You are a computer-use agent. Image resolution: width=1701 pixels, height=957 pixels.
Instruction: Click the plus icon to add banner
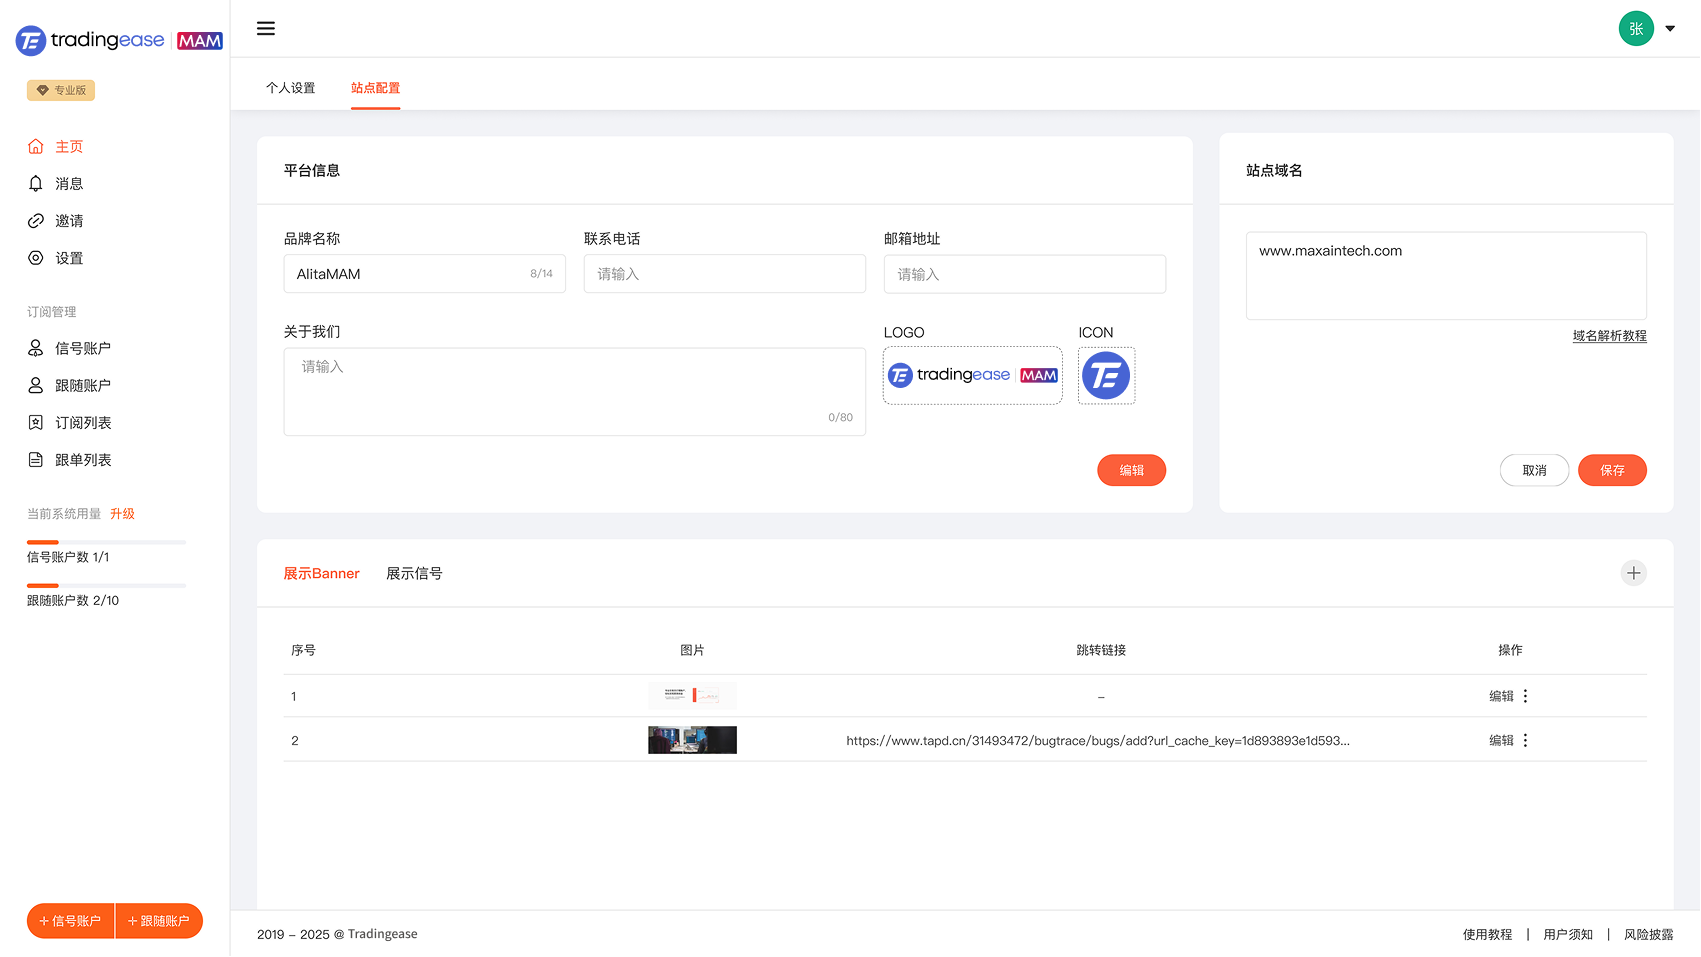1633,573
